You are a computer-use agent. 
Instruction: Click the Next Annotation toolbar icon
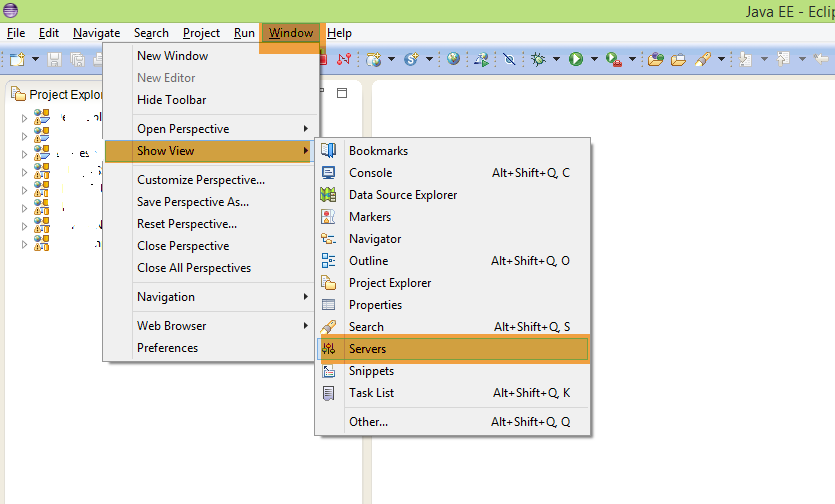click(746, 59)
